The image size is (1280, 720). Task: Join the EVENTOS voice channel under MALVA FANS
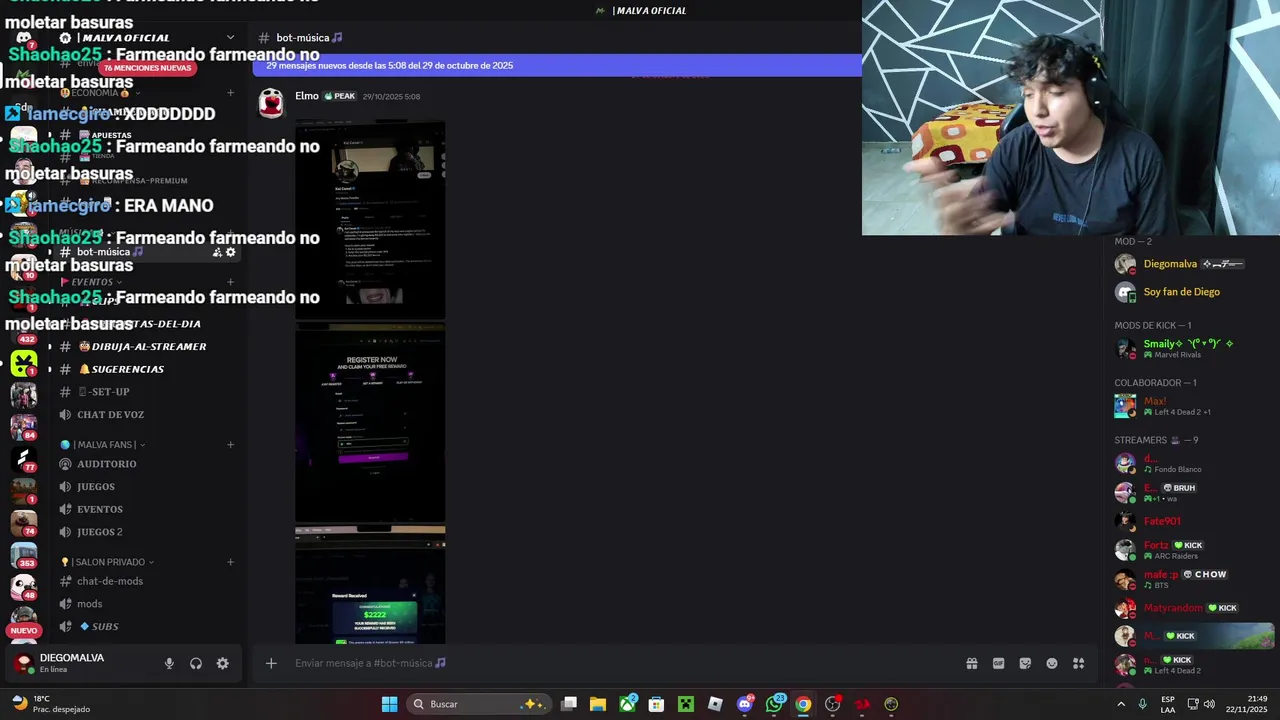(x=147, y=509)
